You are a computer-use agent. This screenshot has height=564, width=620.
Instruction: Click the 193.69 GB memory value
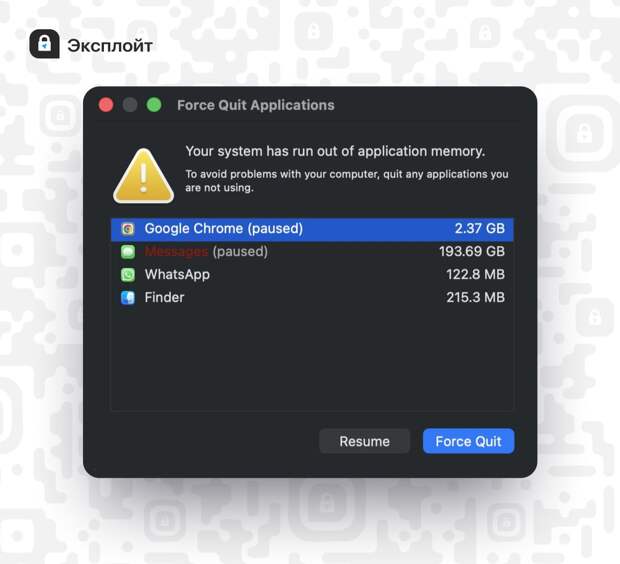pyautogui.click(x=472, y=252)
